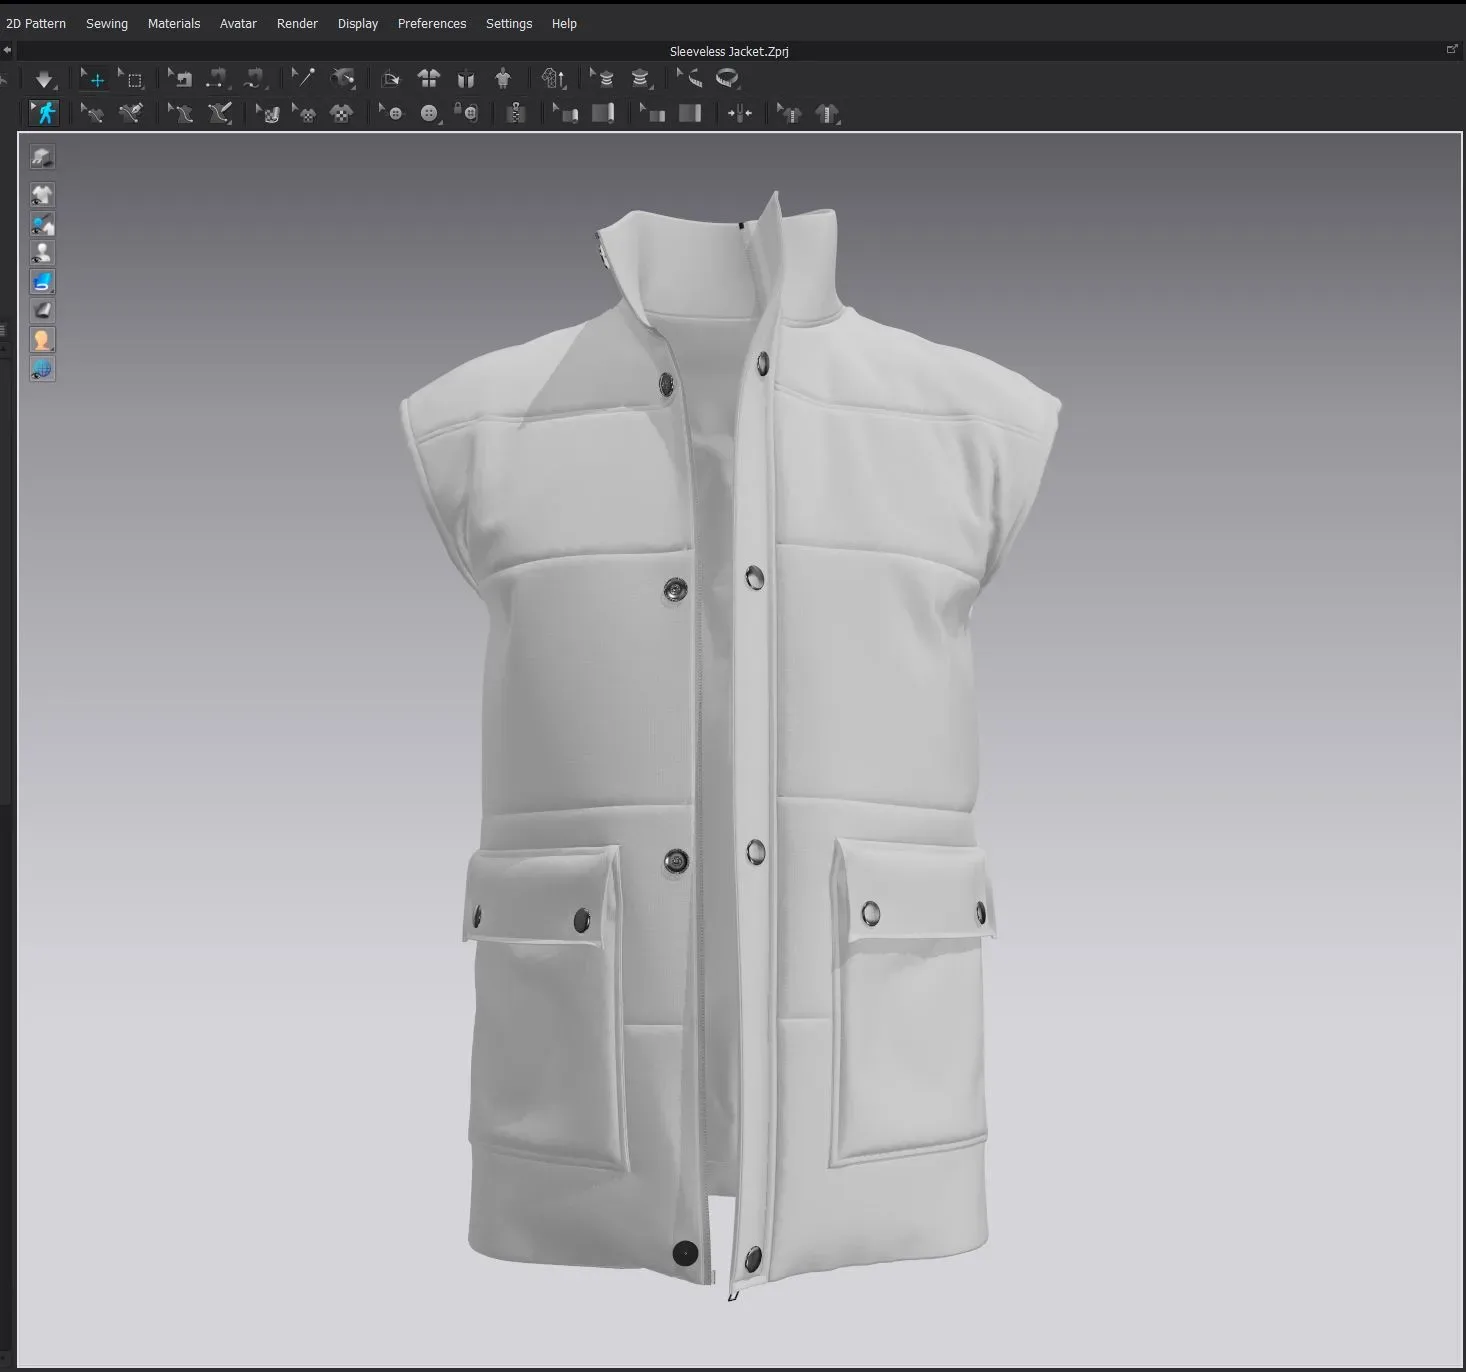Toggle avatar visibility eye icon
The width and height of the screenshot is (1466, 1372).
(x=42, y=253)
